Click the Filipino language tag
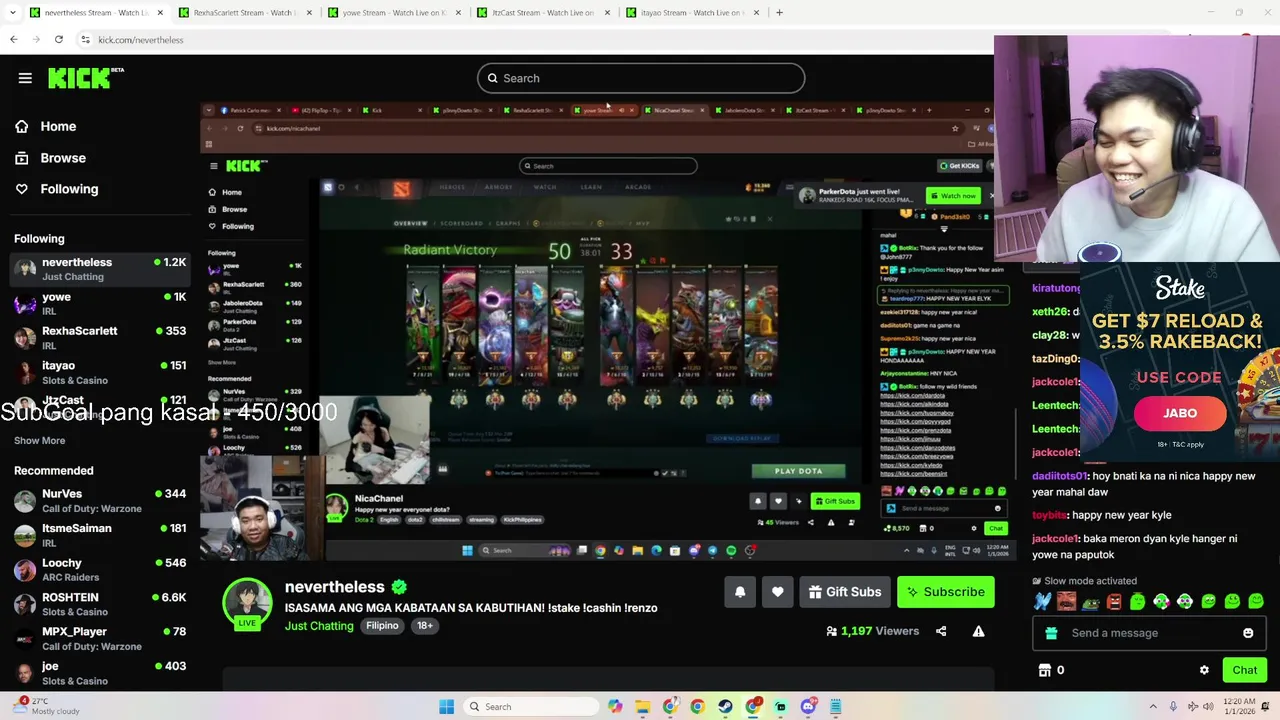1280x720 pixels. pos(382,626)
